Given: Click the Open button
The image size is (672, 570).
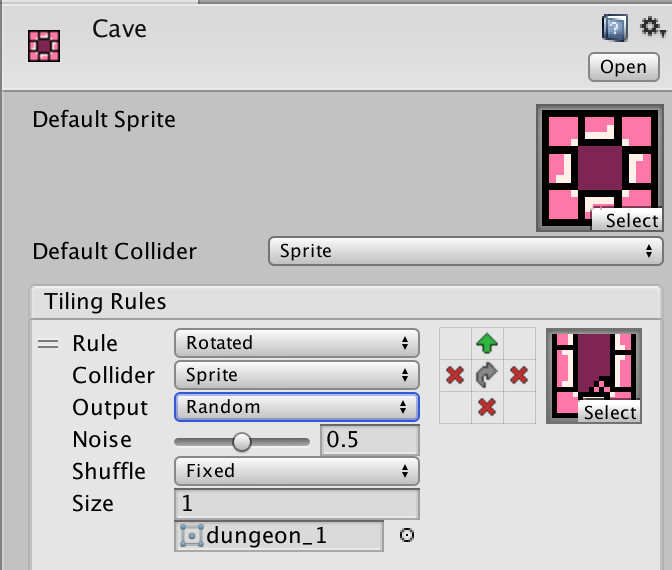Looking at the screenshot, I should (624, 67).
